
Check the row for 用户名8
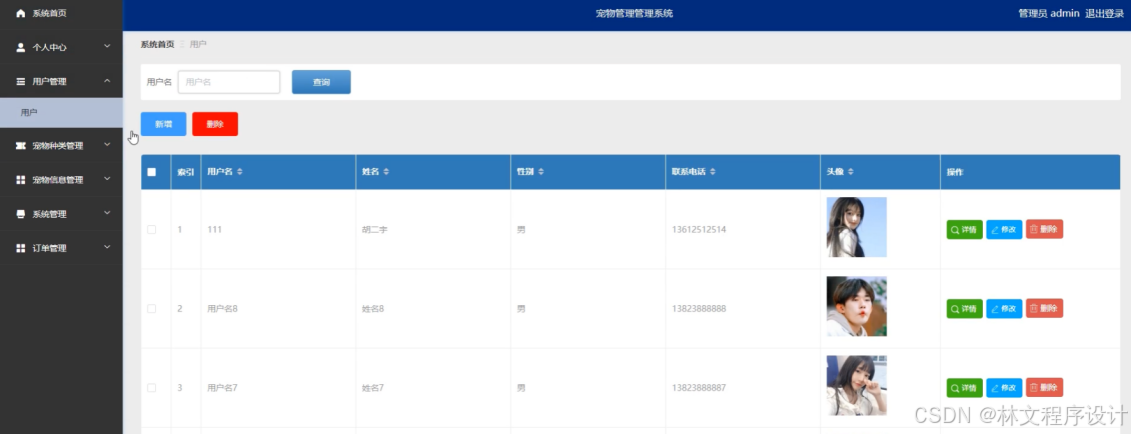pos(152,309)
